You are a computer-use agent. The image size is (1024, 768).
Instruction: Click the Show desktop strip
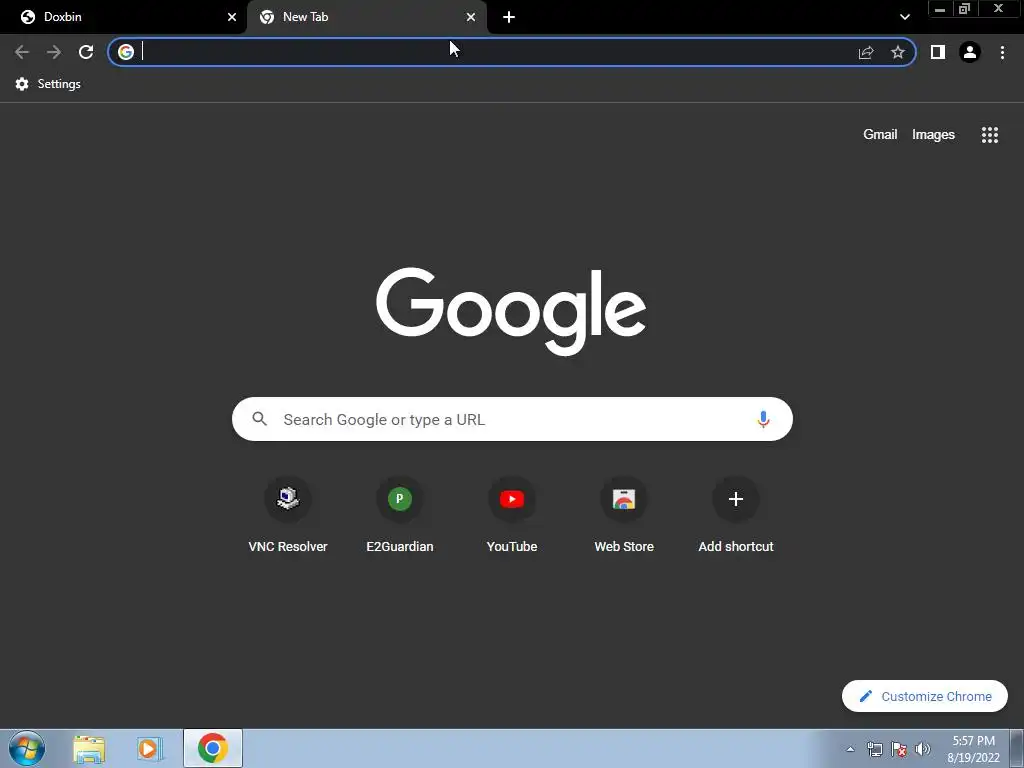pyautogui.click(x=1017, y=748)
